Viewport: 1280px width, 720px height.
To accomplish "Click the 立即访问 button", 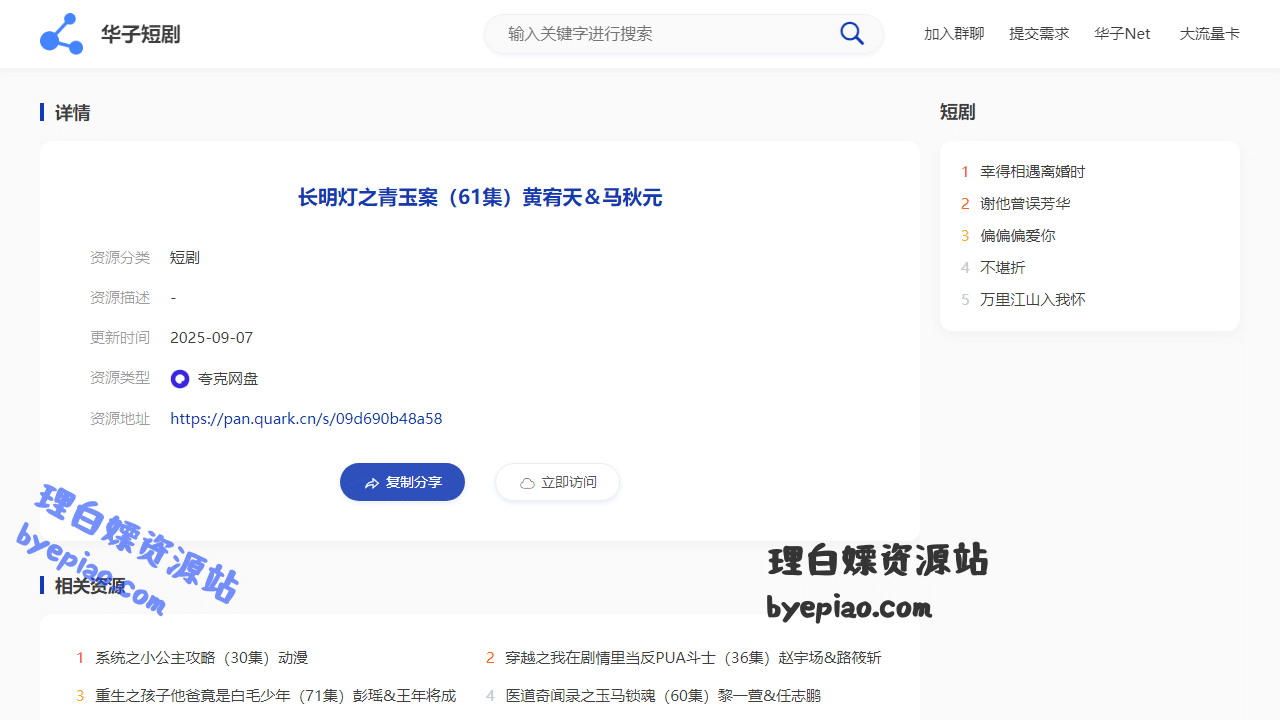I will point(557,482).
